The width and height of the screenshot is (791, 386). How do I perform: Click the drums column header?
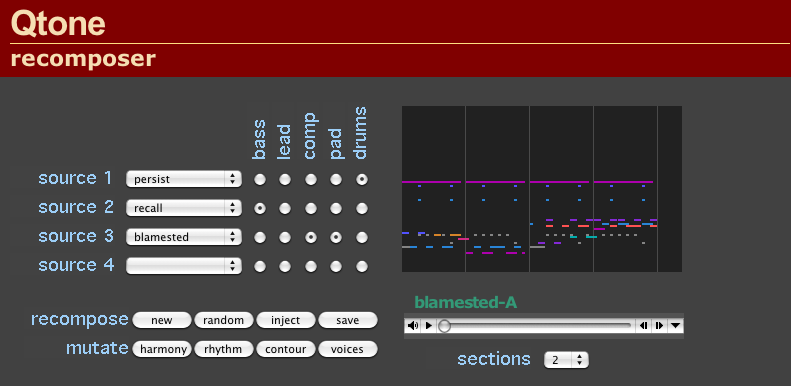(360, 133)
